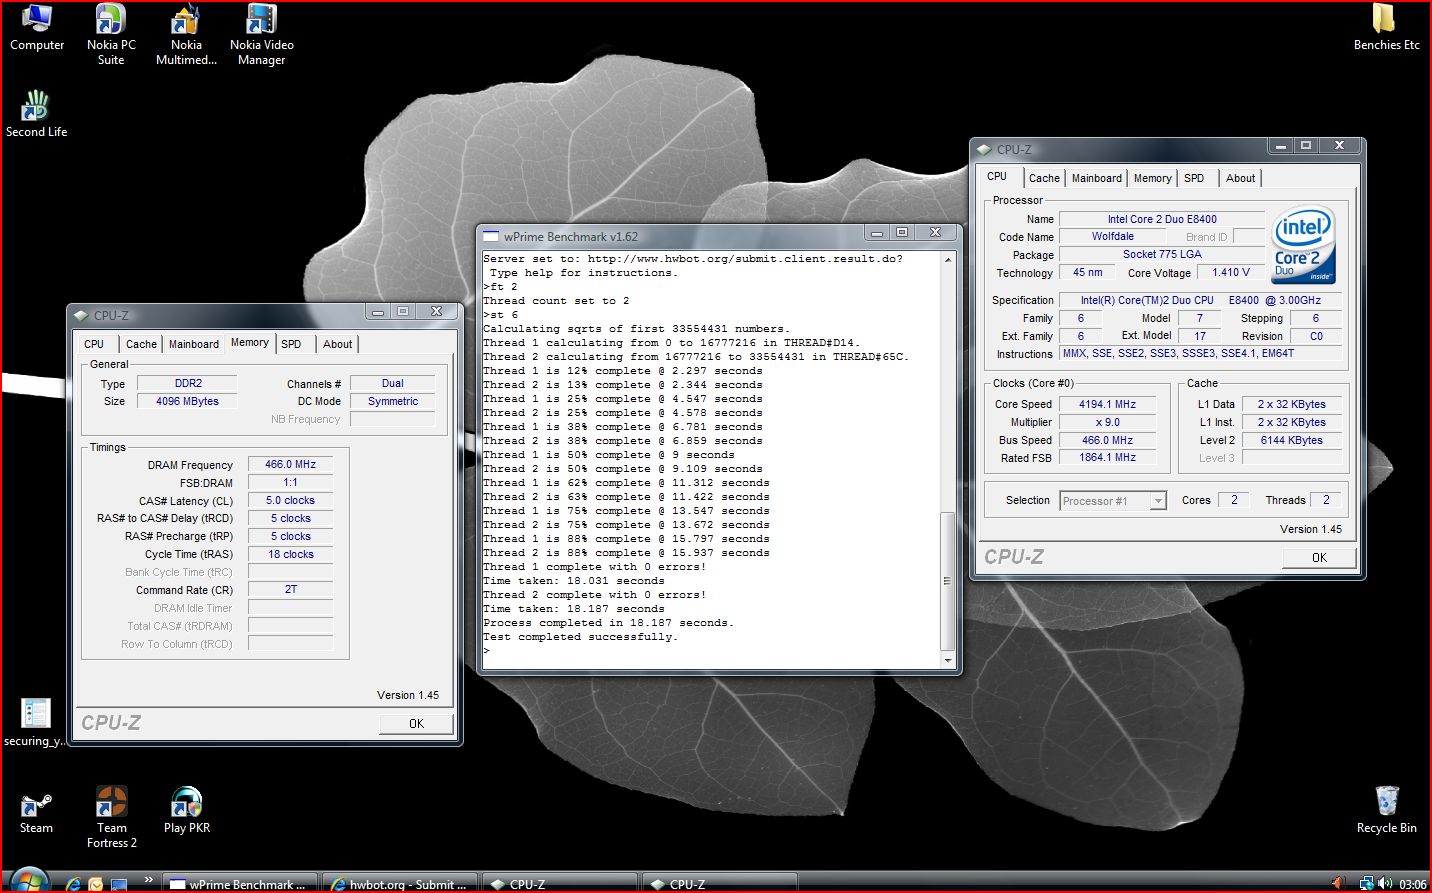This screenshot has height=893, width=1432.
Task: Open the volume tray icon
Action: [1385, 884]
